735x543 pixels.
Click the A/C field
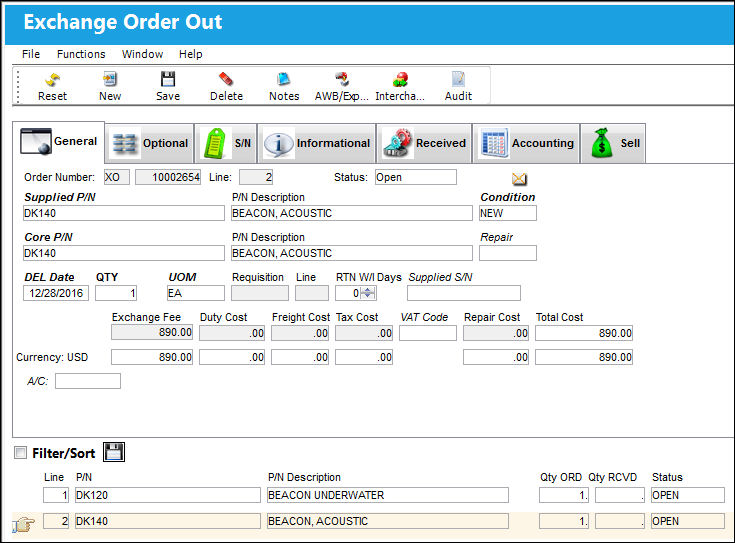tap(88, 381)
